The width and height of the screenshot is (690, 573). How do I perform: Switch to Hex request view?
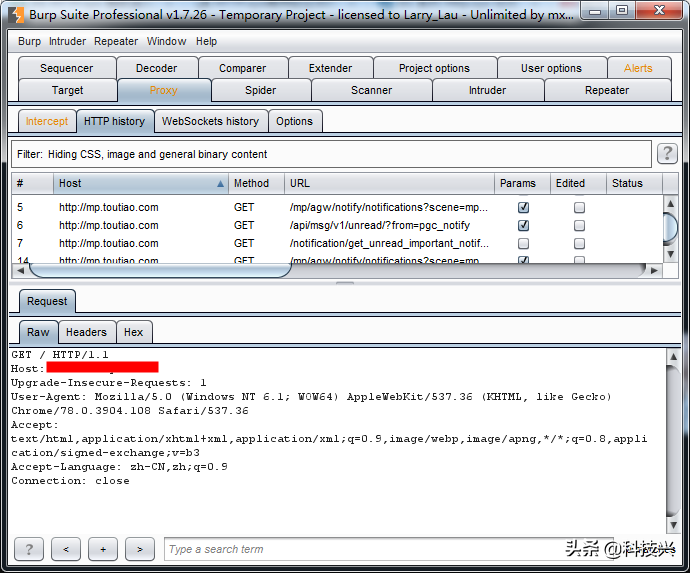click(x=133, y=332)
